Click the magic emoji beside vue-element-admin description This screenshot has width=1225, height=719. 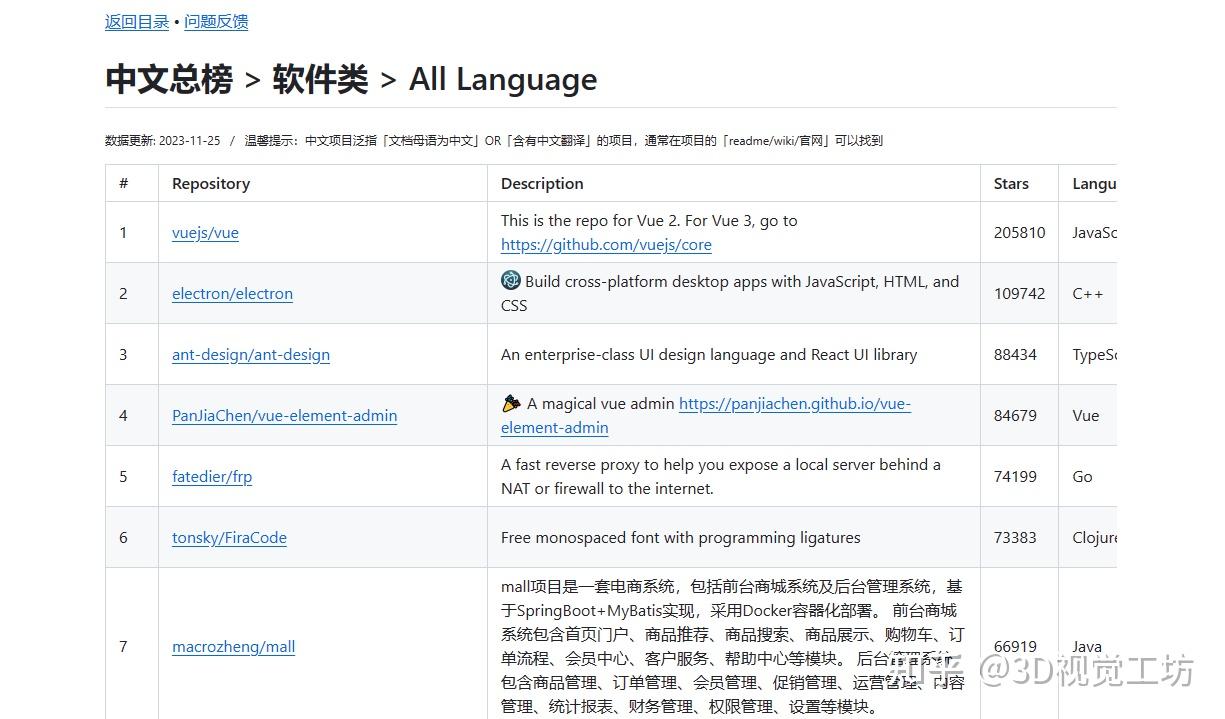tap(510, 403)
